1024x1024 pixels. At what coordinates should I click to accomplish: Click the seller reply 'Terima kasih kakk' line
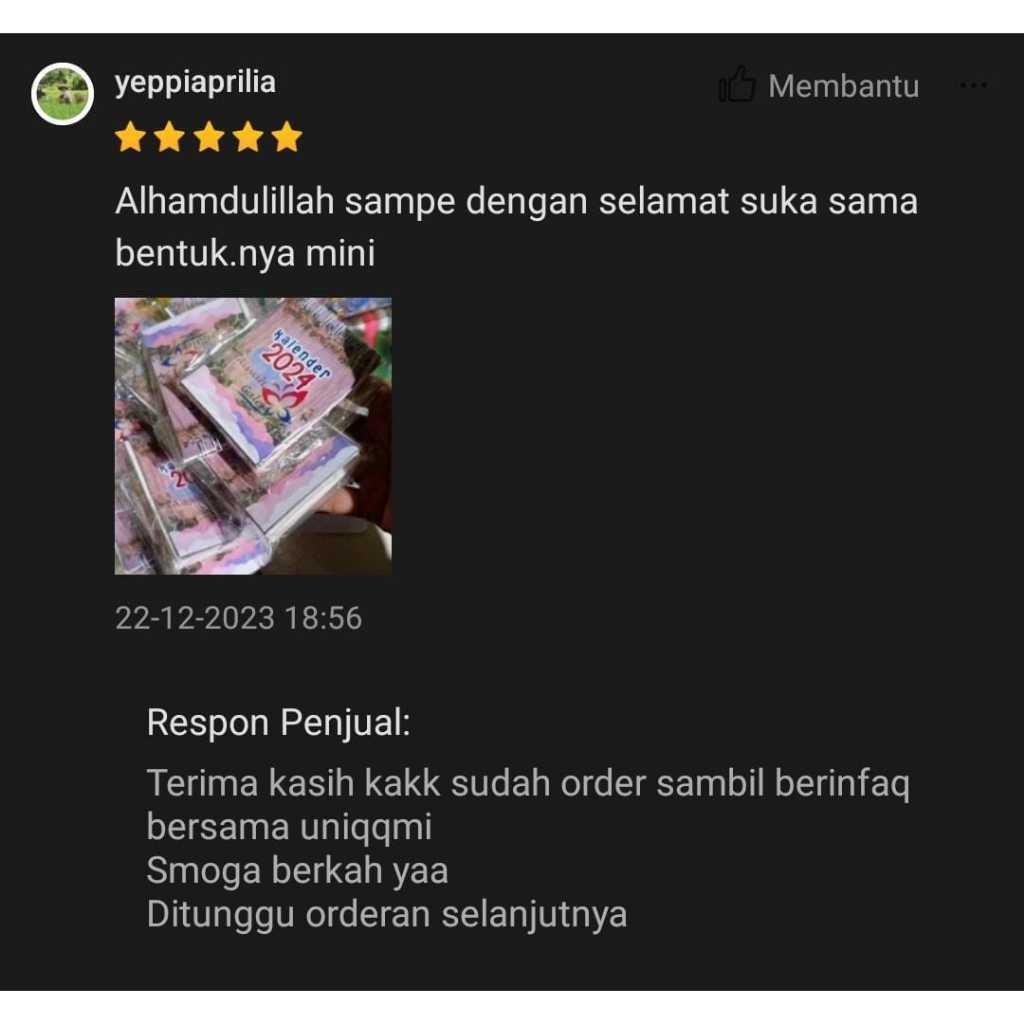528,783
